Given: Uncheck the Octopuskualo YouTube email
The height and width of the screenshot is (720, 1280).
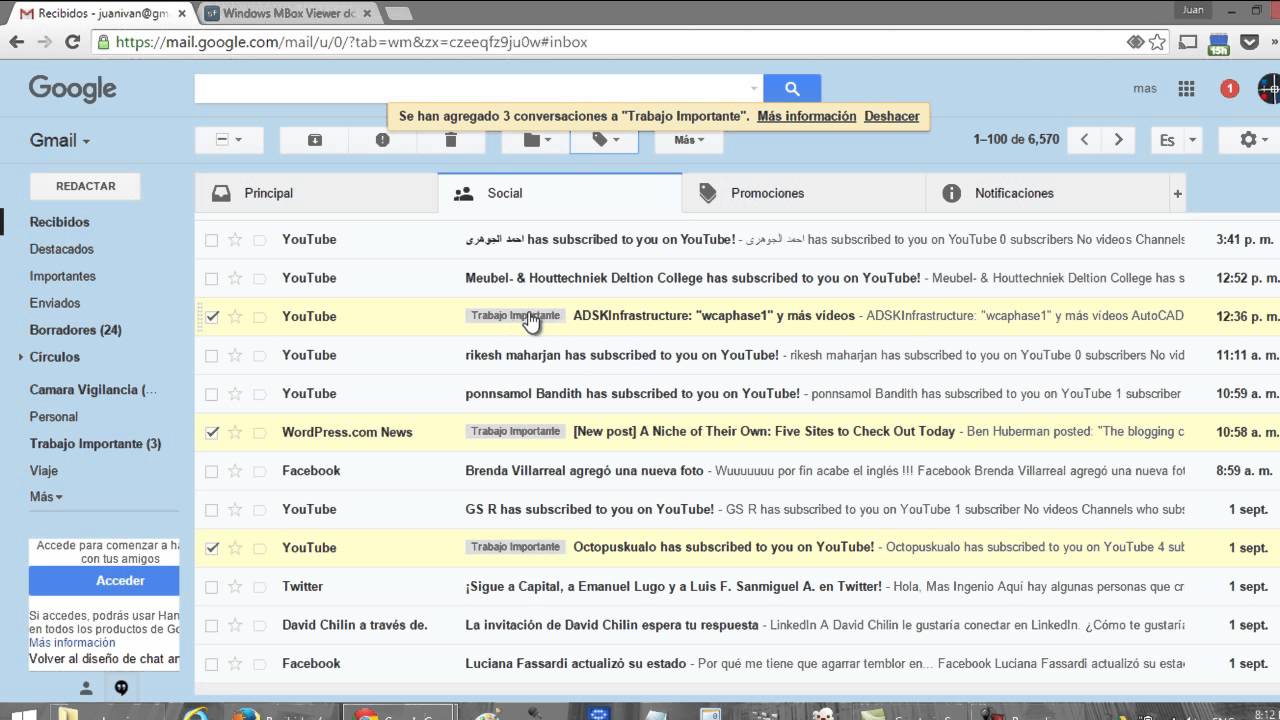Looking at the screenshot, I should point(211,548).
